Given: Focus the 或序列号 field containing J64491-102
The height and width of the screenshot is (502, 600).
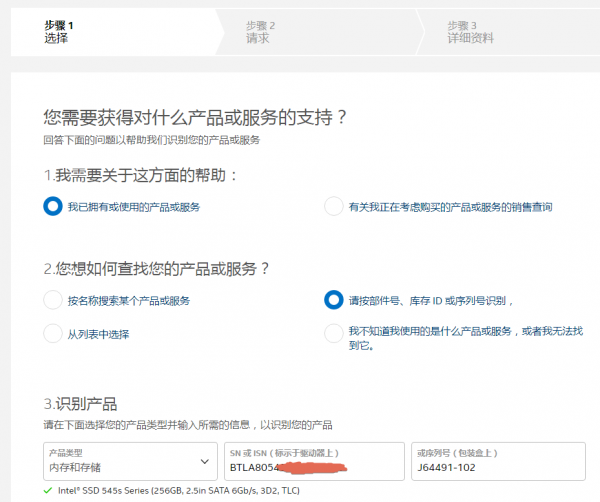Looking at the screenshot, I should point(498,467).
